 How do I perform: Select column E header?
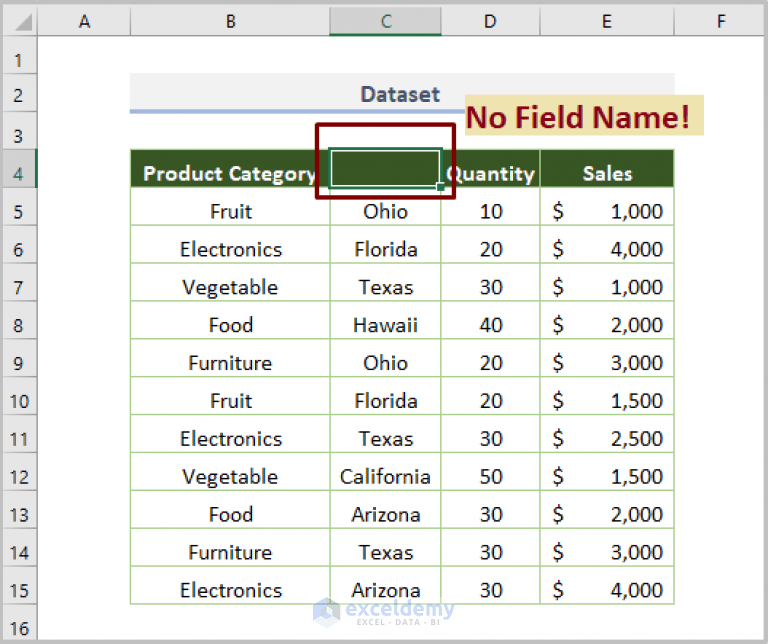(x=607, y=21)
